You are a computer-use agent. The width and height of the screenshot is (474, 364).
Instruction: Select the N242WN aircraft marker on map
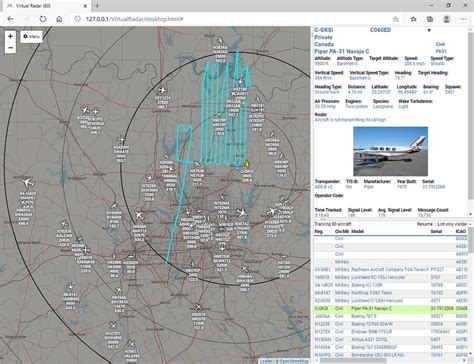point(121,140)
